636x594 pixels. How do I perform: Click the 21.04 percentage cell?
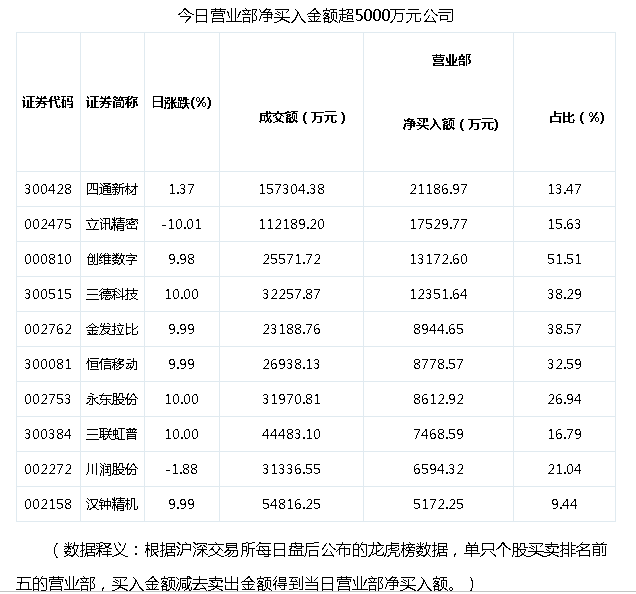(x=566, y=469)
